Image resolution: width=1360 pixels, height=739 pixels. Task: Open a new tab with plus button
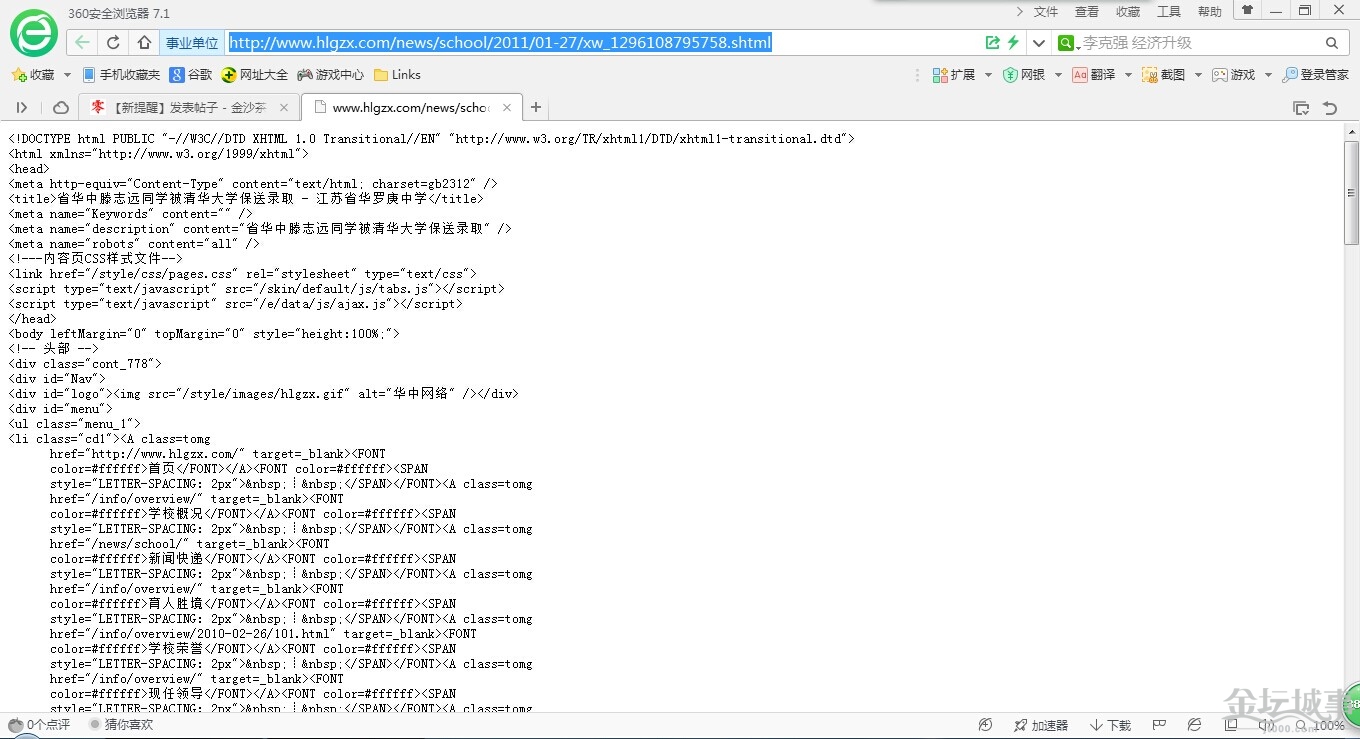point(536,108)
